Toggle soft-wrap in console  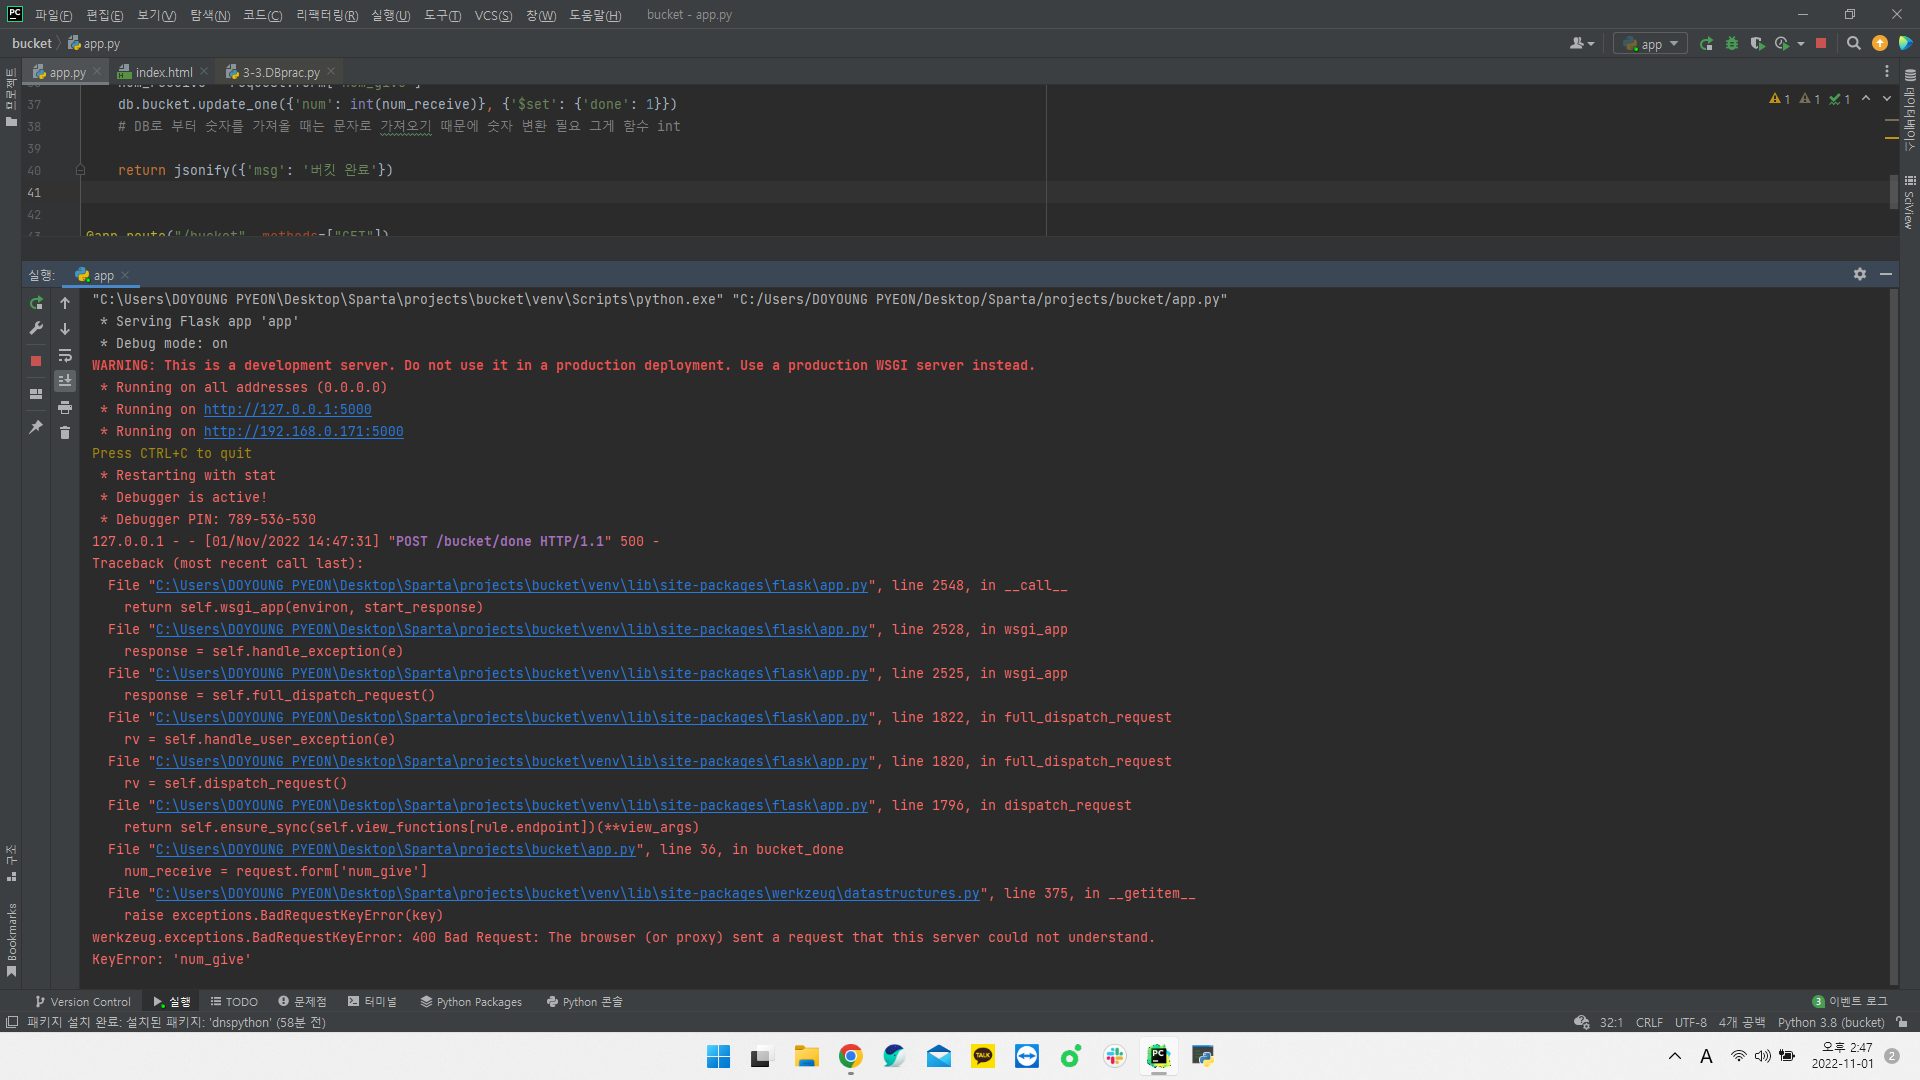tap(65, 355)
